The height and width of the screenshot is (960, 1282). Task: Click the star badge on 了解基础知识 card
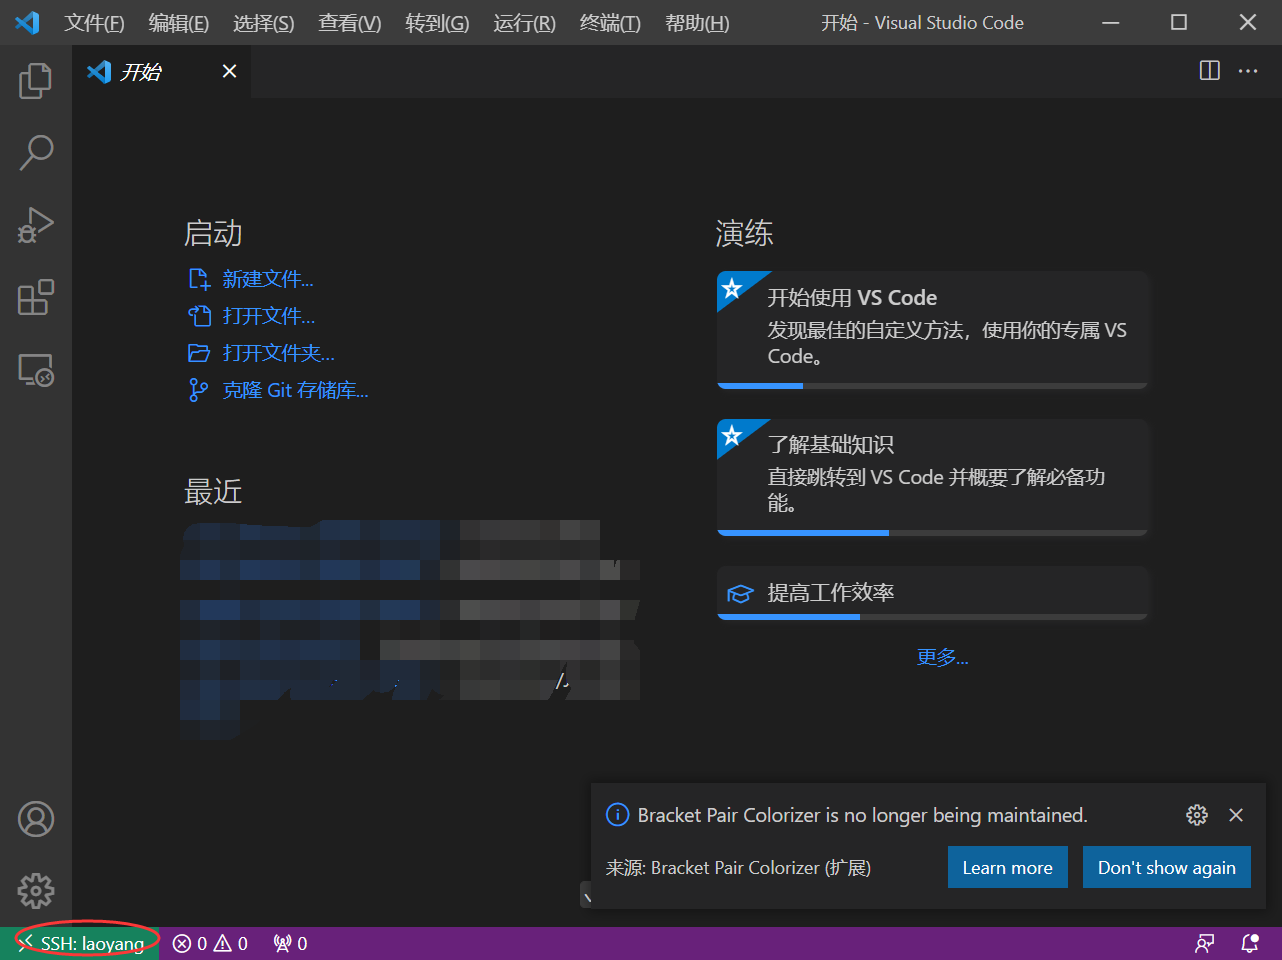[x=732, y=435]
